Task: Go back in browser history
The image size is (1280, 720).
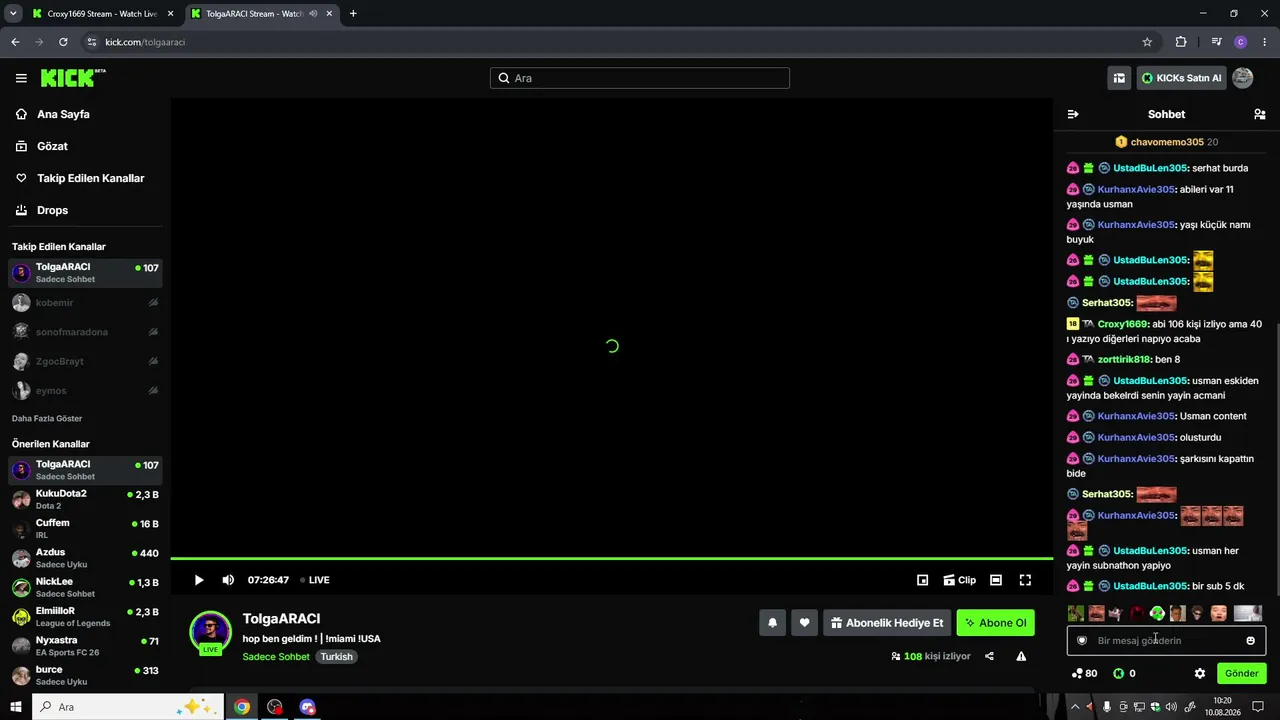Action: [15, 42]
